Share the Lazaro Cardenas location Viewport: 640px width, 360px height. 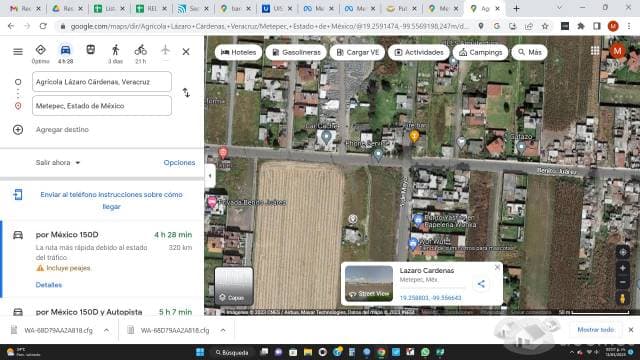481,284
